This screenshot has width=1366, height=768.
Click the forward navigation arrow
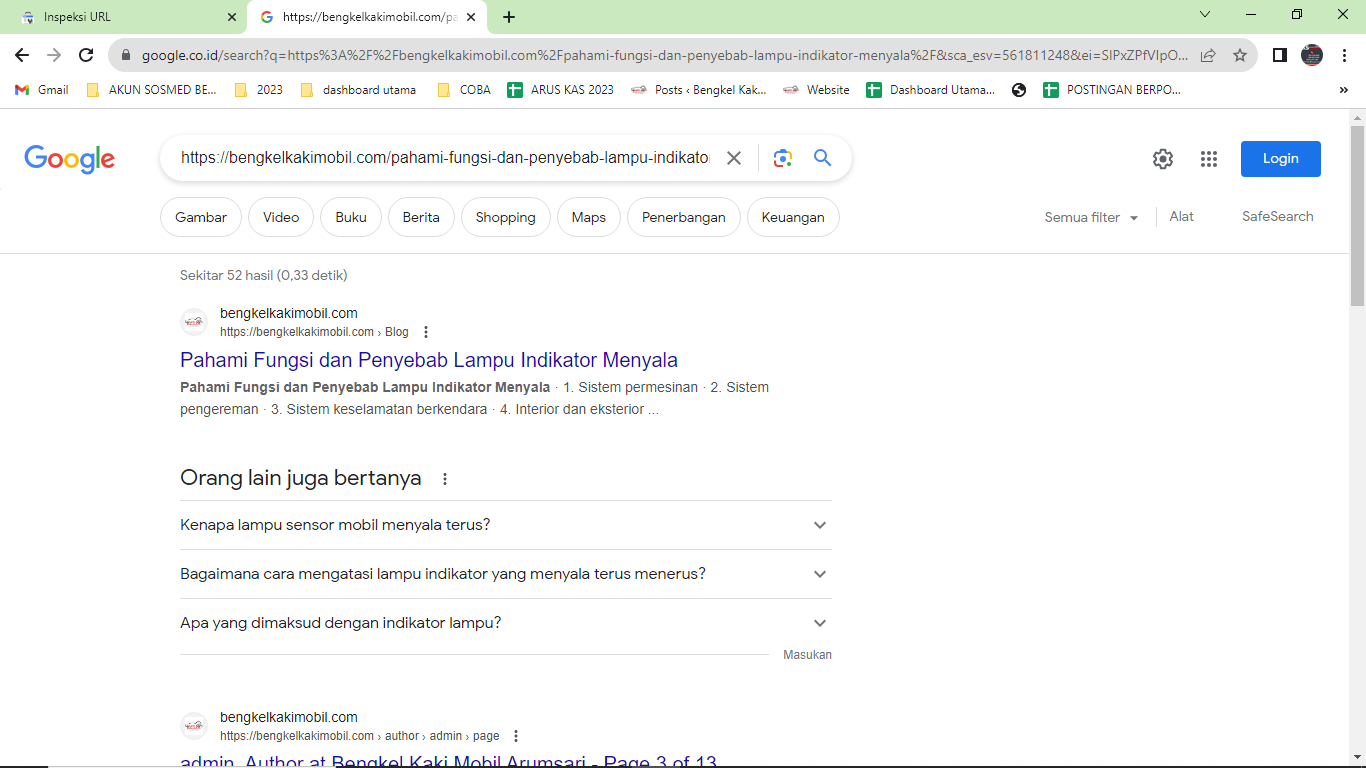pos(54,55)
